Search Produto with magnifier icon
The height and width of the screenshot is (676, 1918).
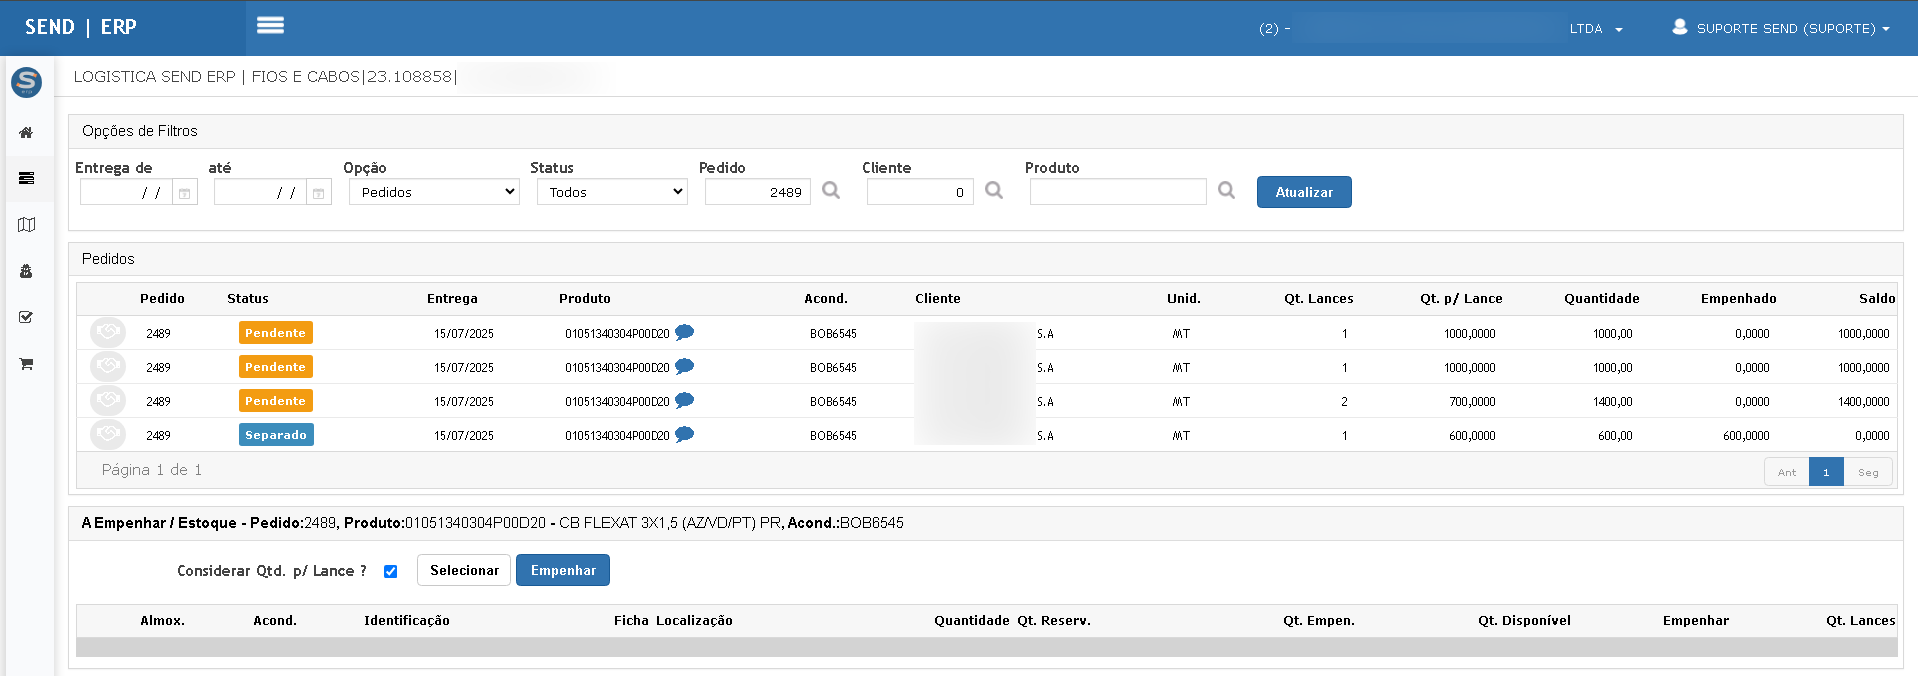1227,190
